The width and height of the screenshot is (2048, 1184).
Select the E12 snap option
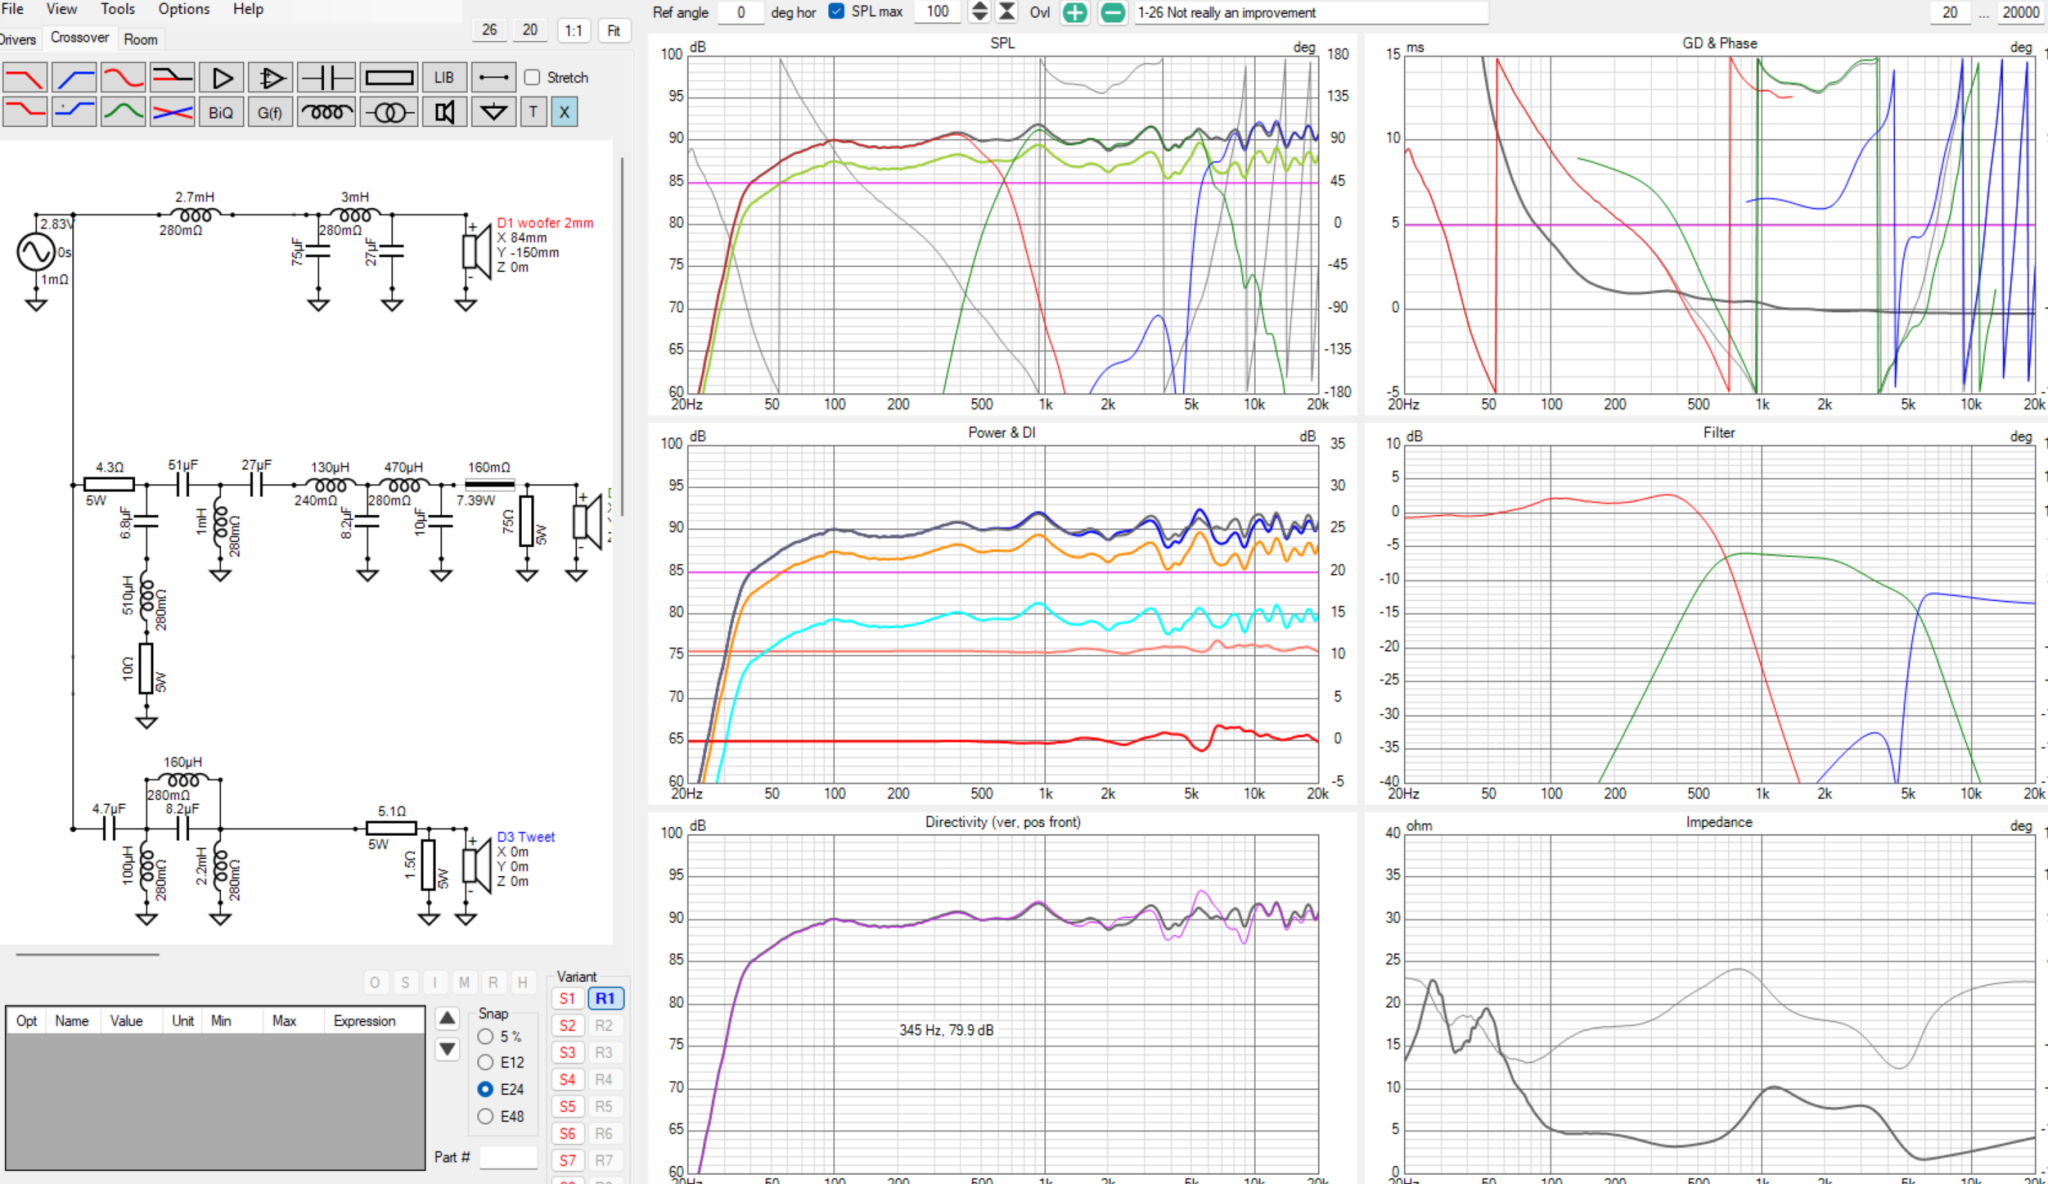coord(486,1062)
